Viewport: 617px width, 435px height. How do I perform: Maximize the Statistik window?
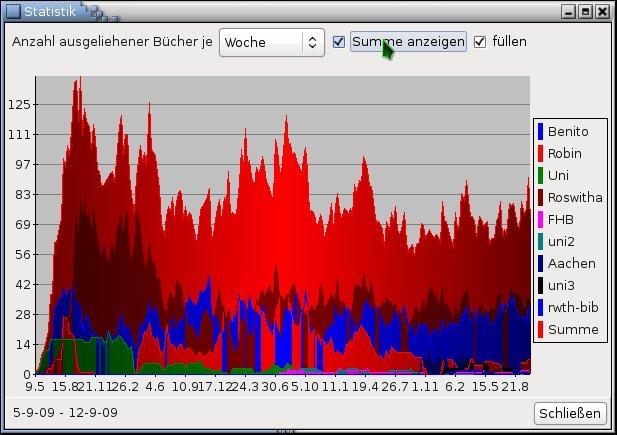585,11
